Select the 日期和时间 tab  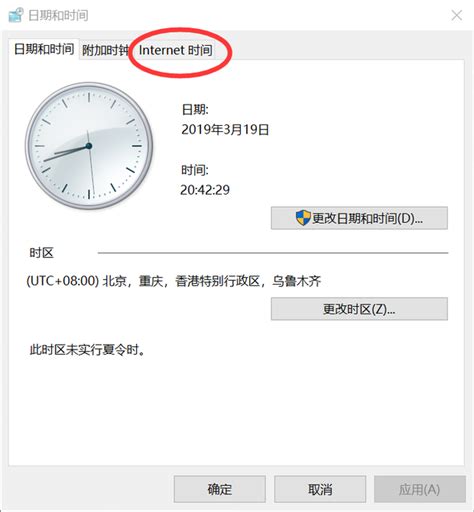coord(44,49)
